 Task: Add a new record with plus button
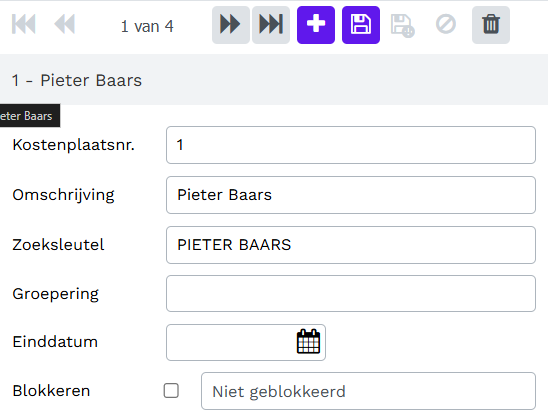tap(316, 25)
